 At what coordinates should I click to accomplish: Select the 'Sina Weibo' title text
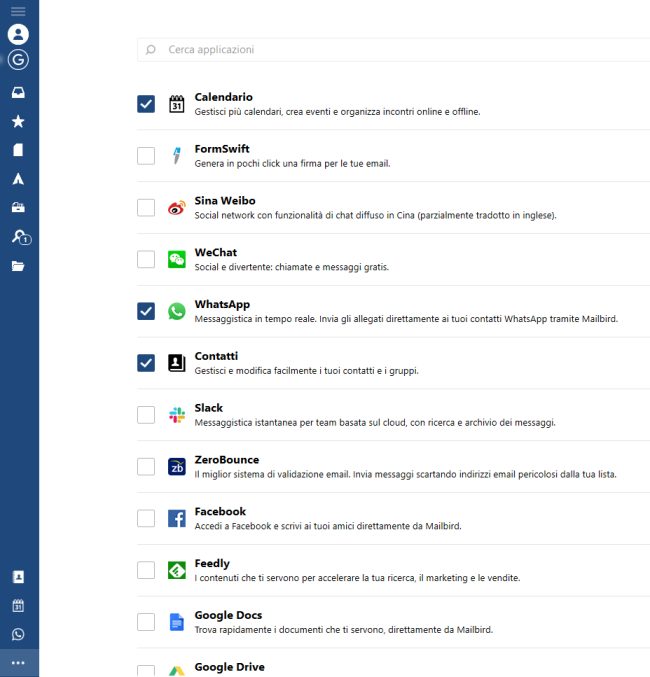point(225,201)
